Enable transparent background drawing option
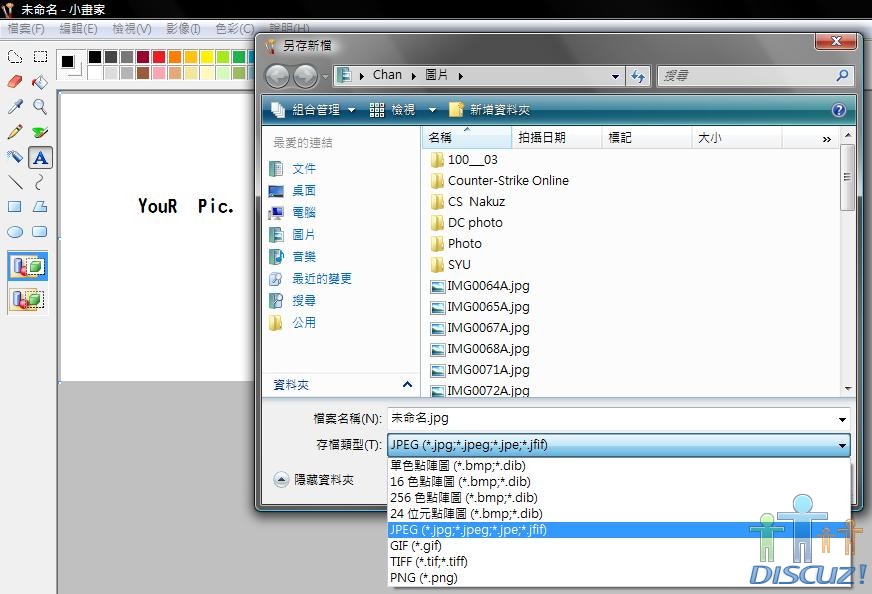This screenshot has width=872, height=594. point(27,298)
